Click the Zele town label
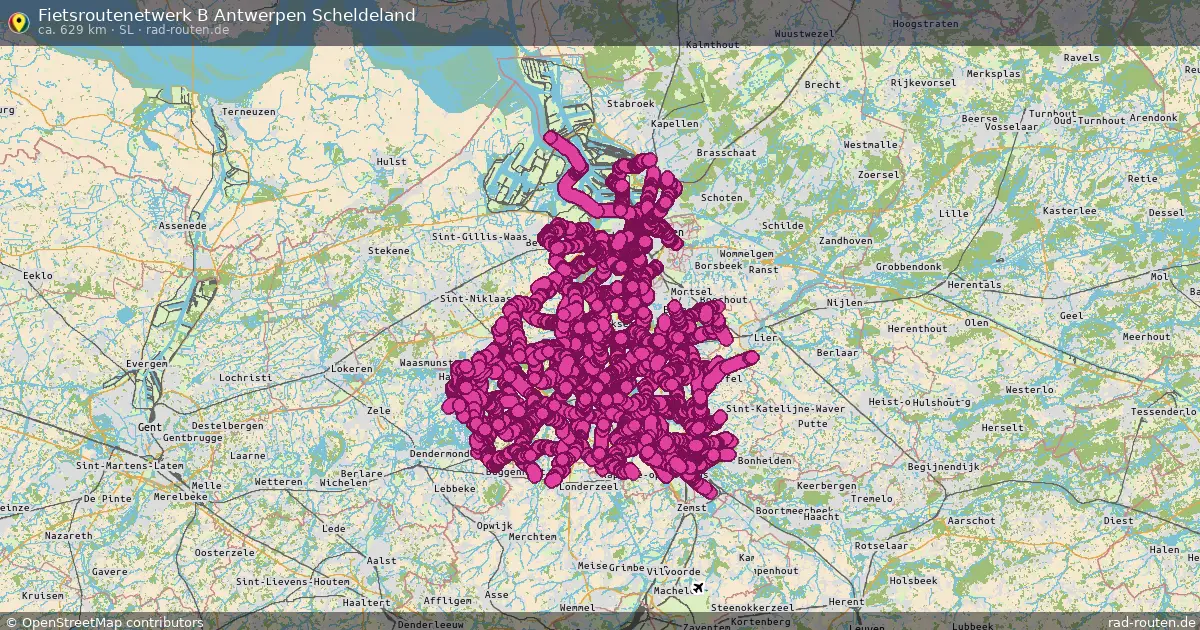The image size is (1200, 630). [379, 411]
